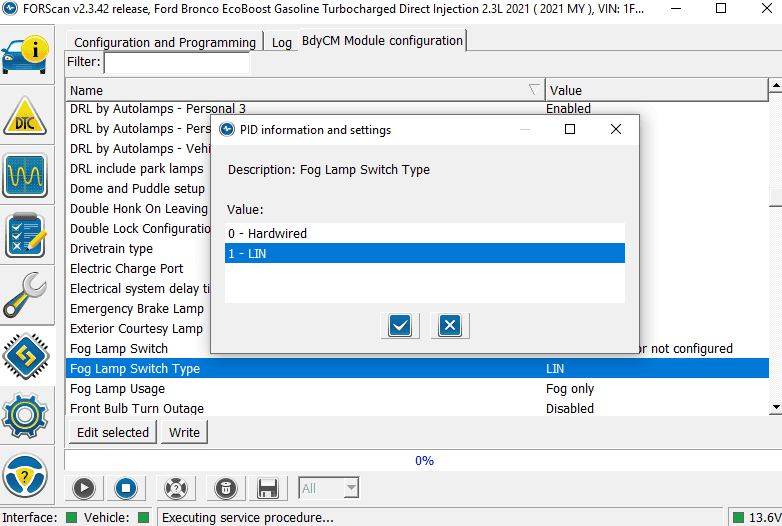Viewport: 782px width, 526px height.
Task: Open the gear settings section
Action: click(25, 416)
